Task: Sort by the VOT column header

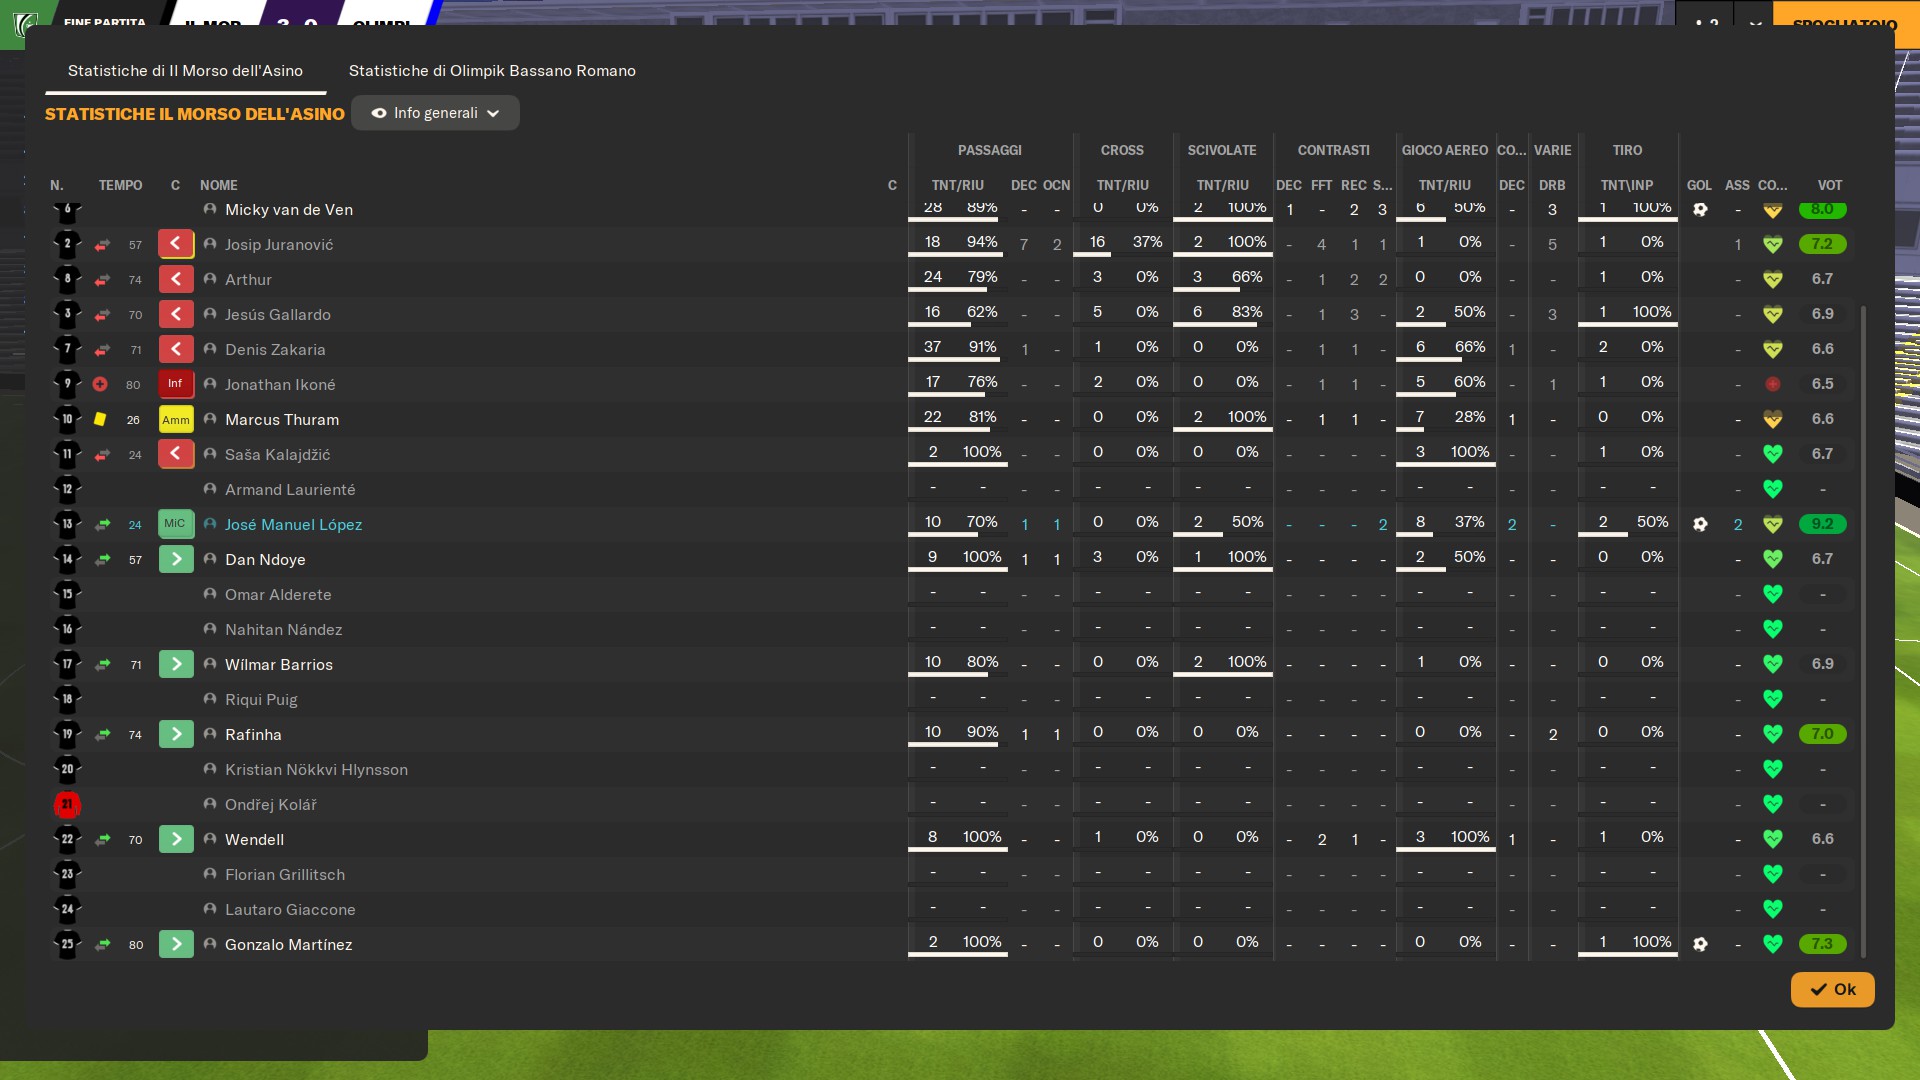Action: click(x=1829, y=185)
